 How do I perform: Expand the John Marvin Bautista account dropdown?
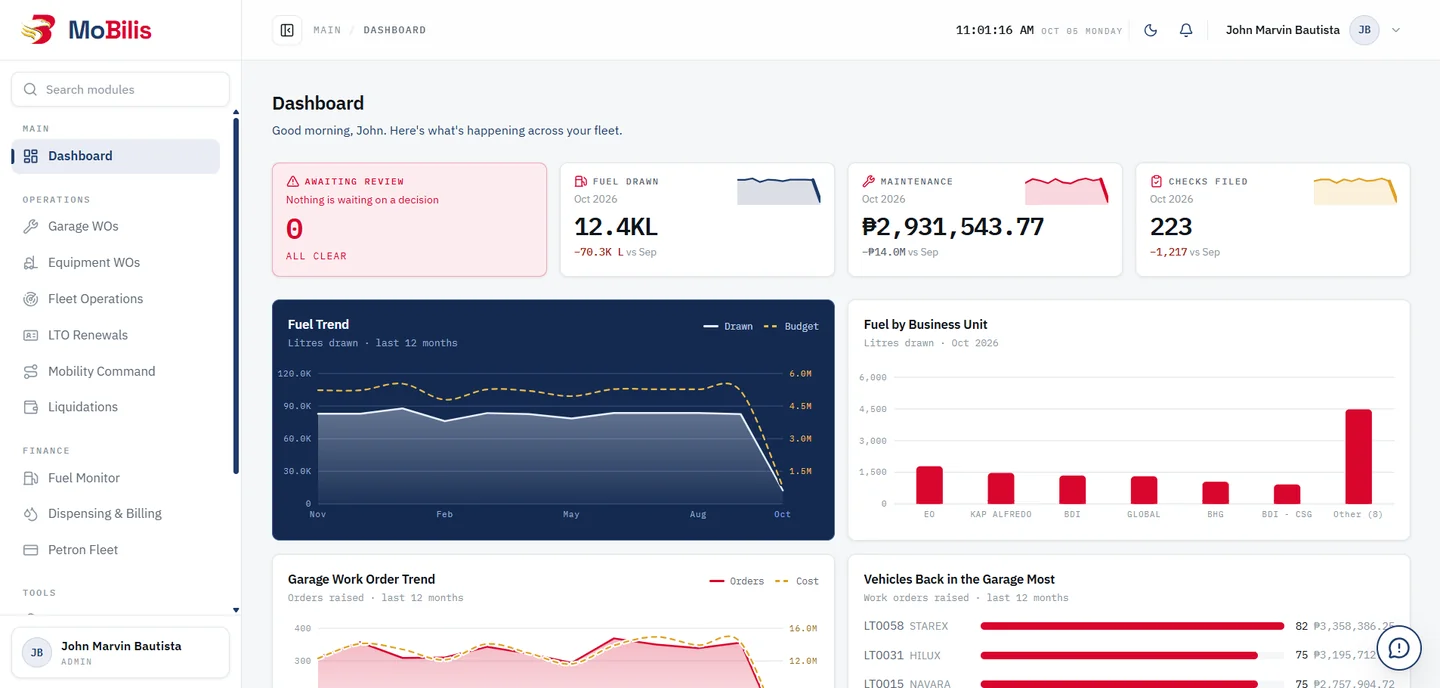coord(1396,30)
